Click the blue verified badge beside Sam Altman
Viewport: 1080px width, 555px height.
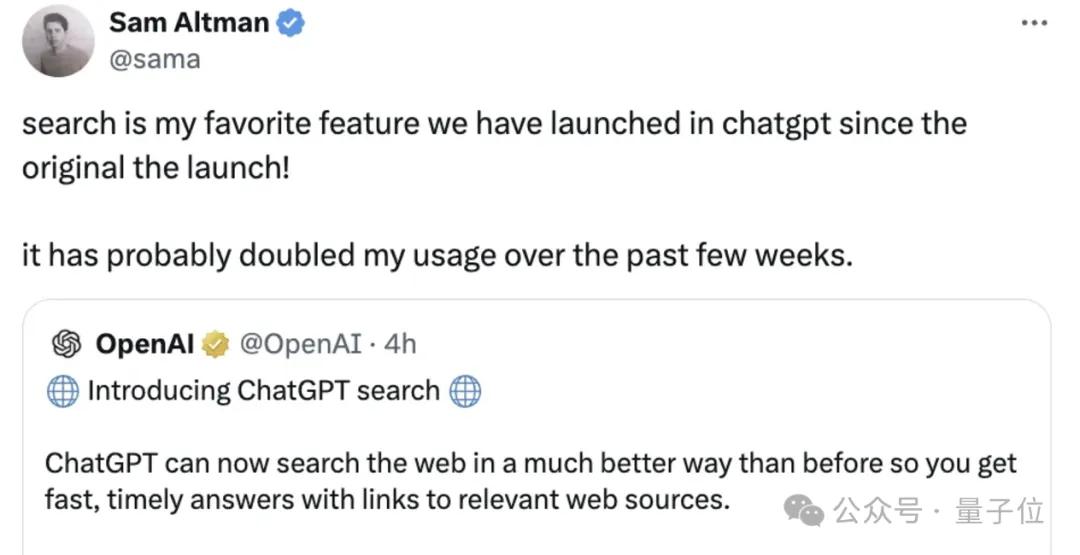[291, 24]
